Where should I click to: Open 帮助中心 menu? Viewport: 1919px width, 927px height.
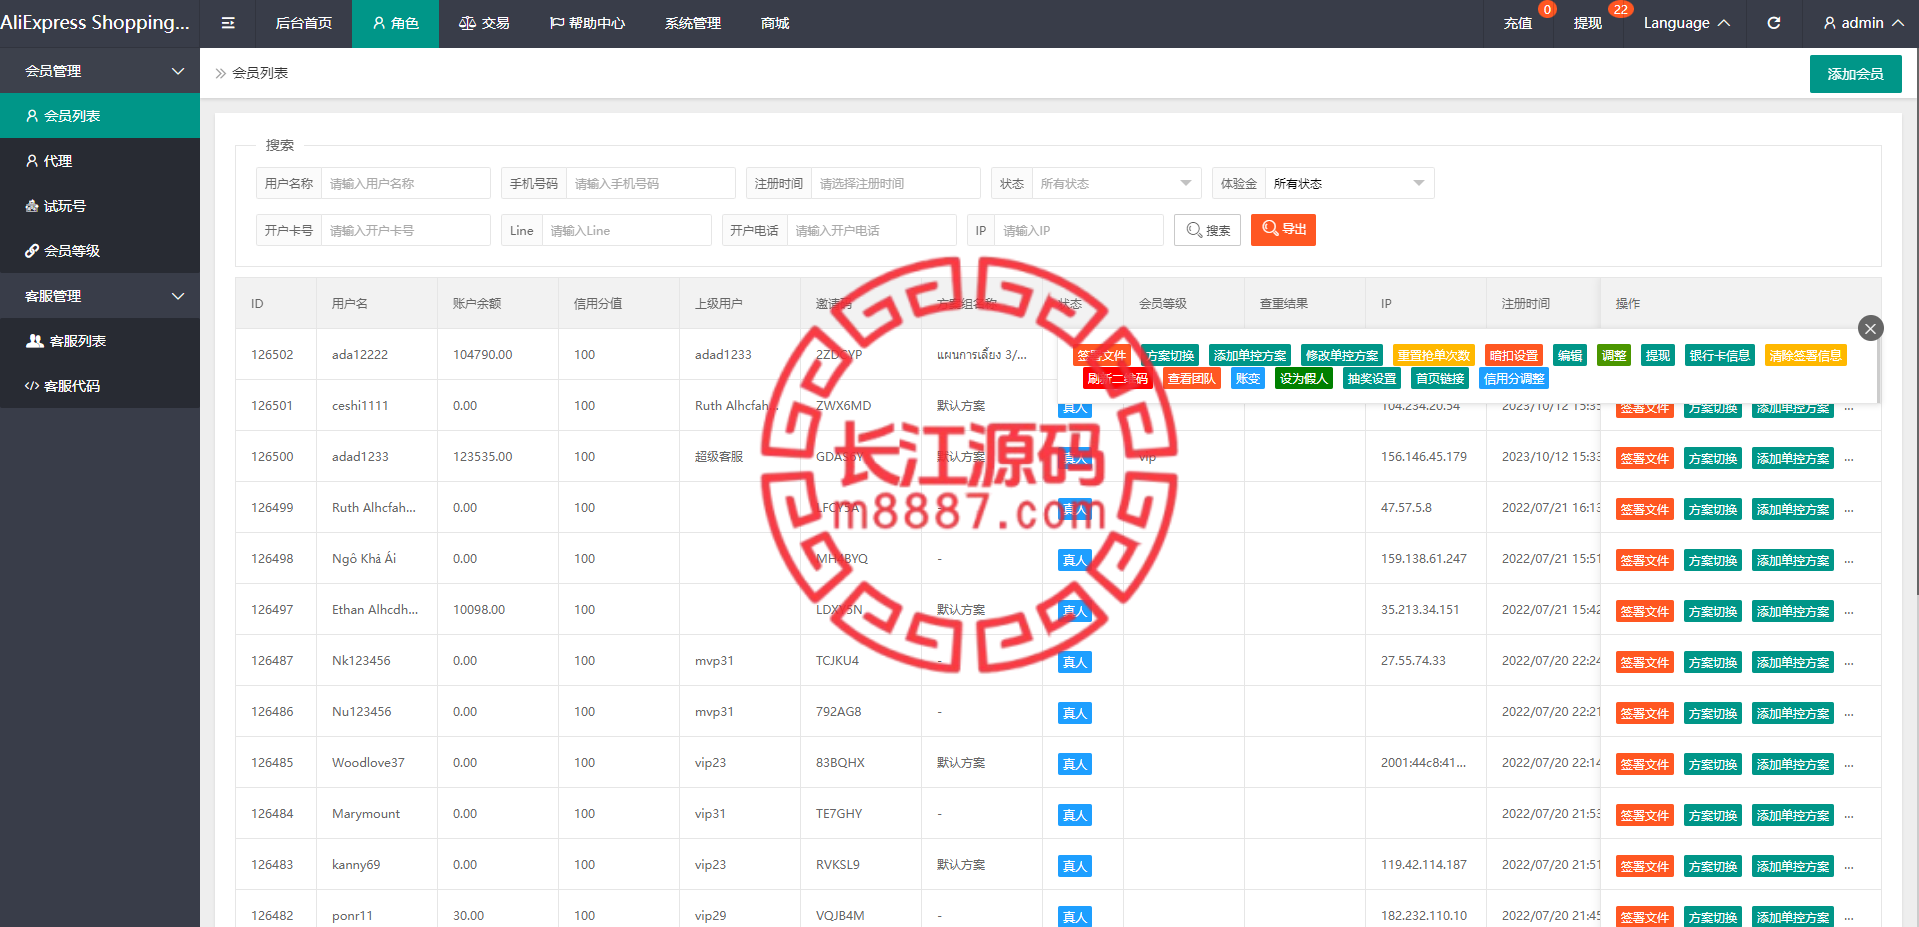click(587, 23)
